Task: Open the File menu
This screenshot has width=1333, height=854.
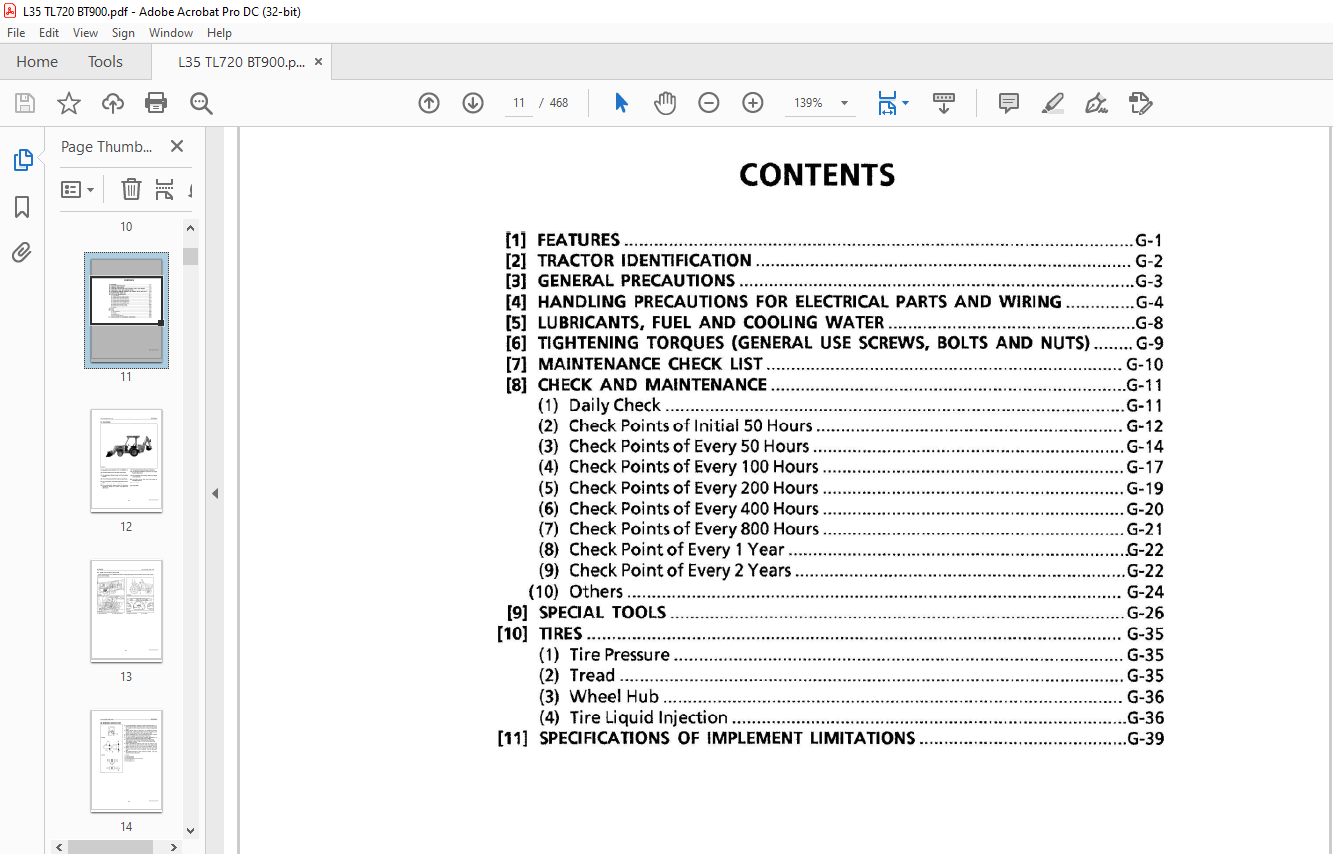Action: pos(16,33)
